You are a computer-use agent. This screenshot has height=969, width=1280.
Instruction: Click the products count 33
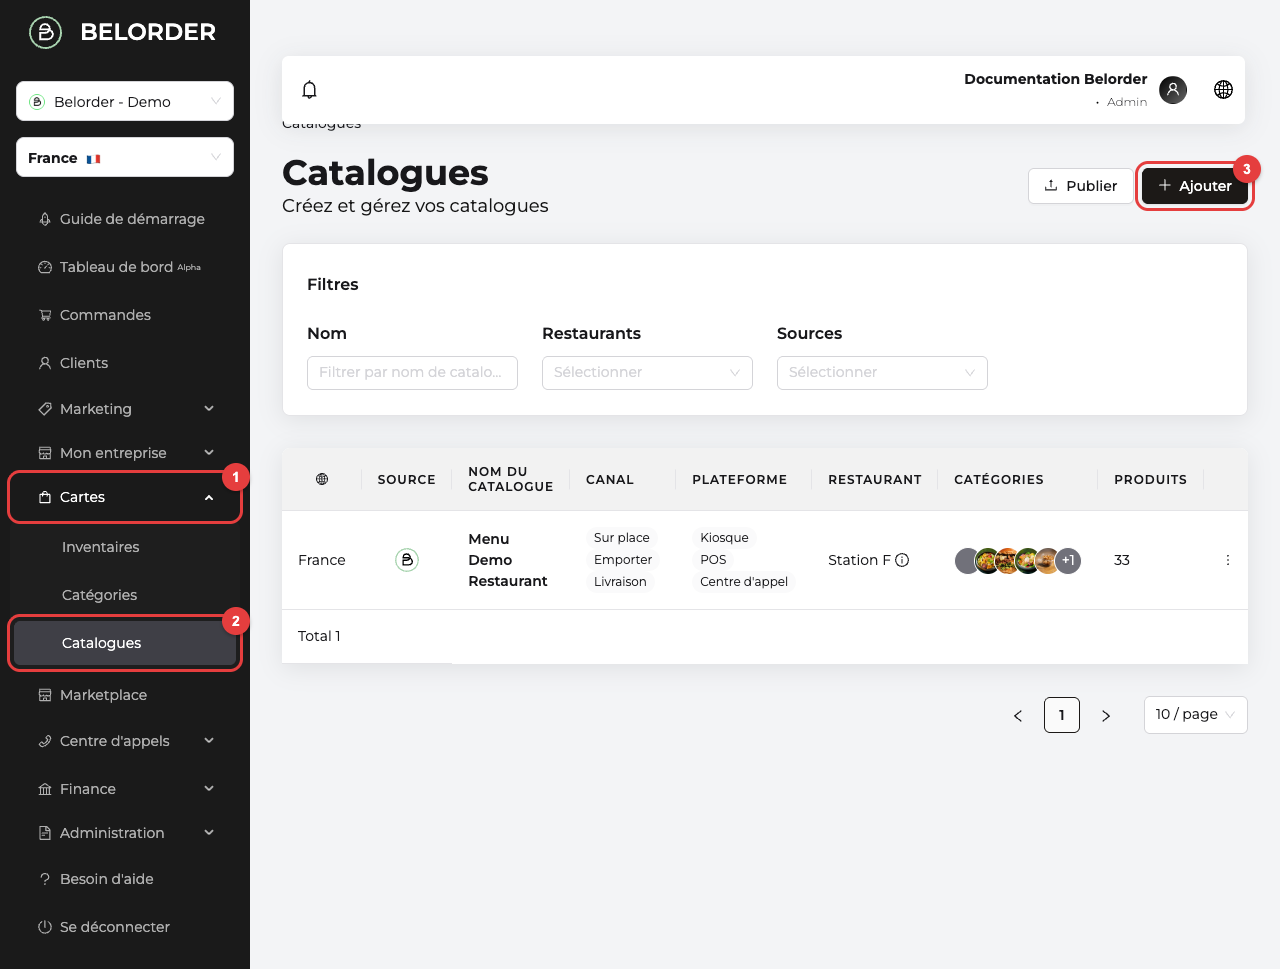[1122, 560]
